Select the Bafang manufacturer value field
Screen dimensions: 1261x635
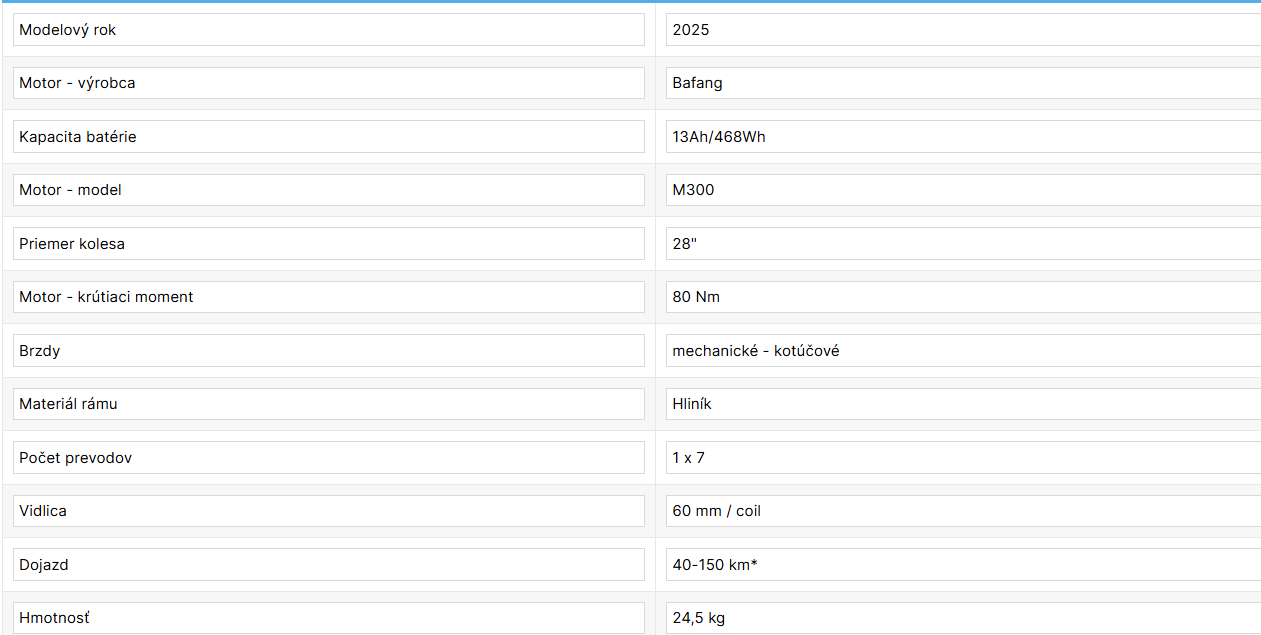pyautogui.click(x=962, y=83)
